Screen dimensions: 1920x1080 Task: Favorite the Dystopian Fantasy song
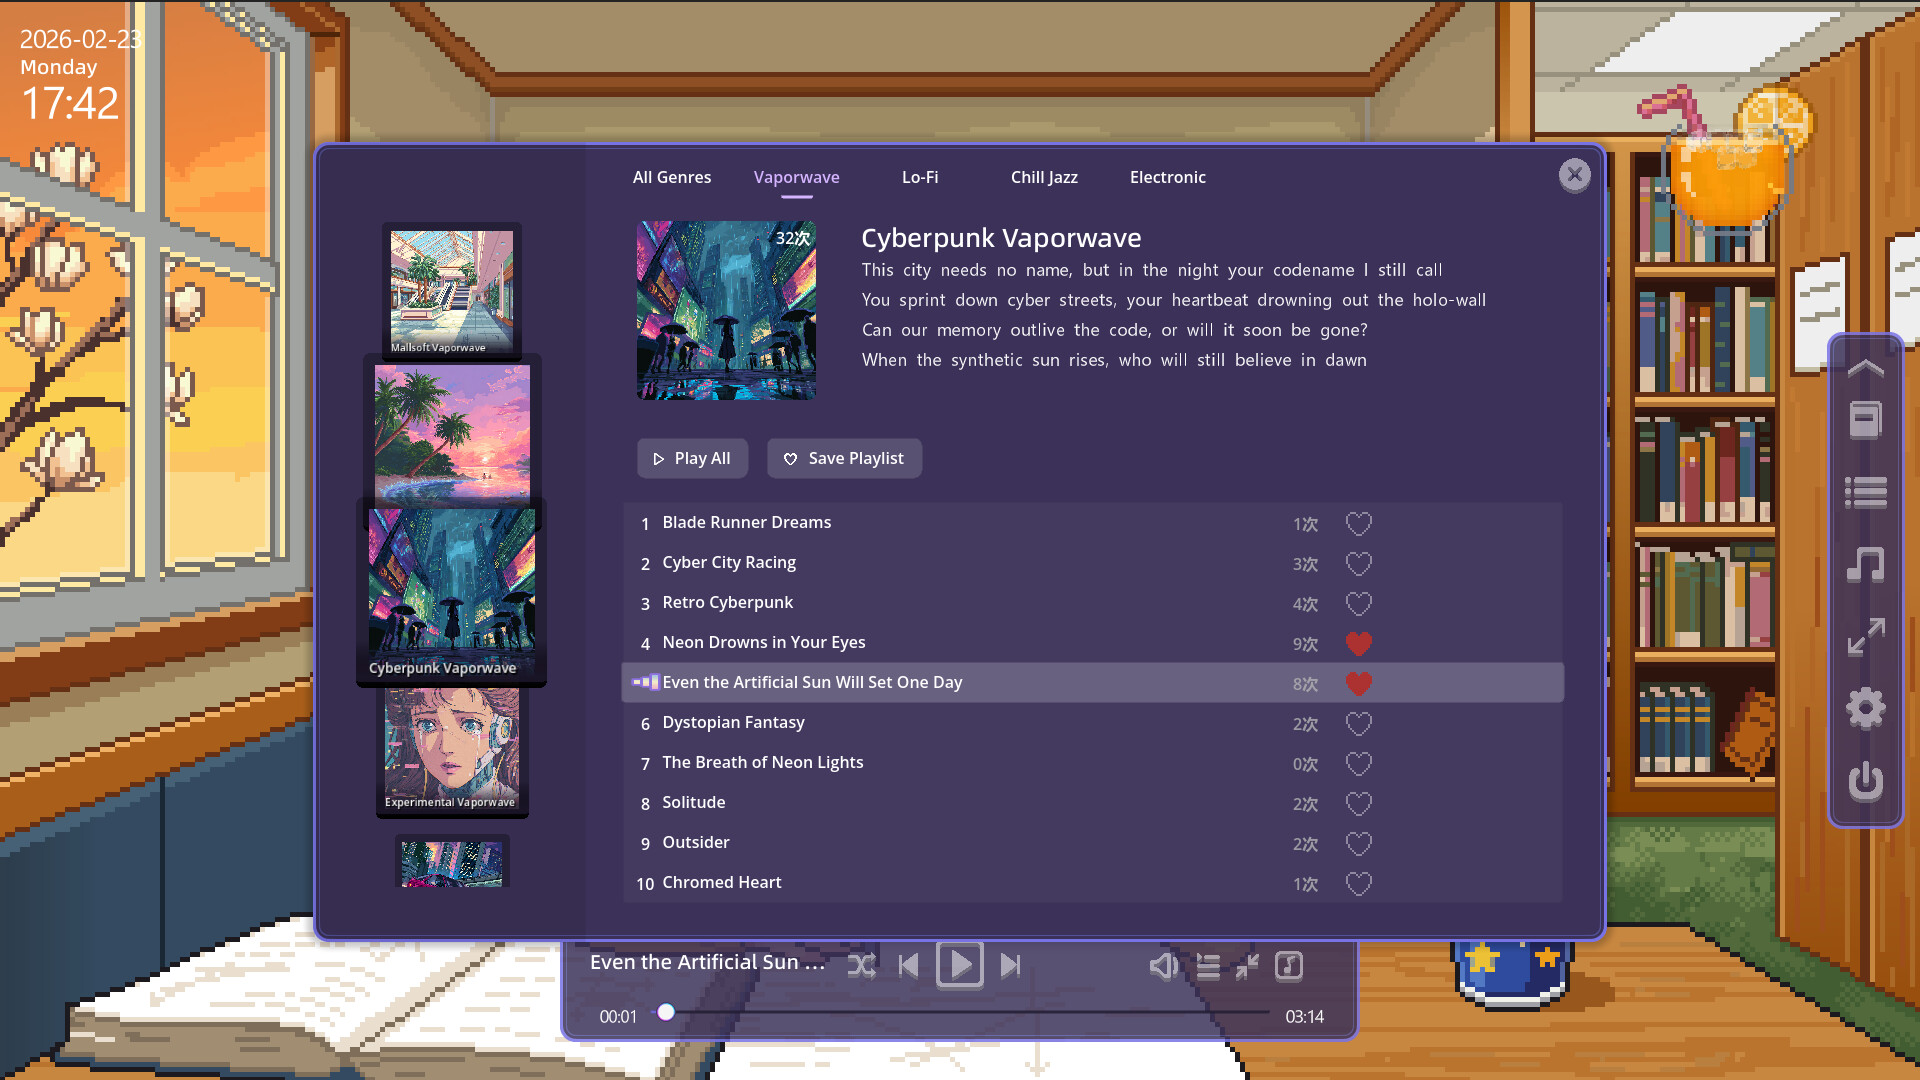click(x=1358, y=724)
